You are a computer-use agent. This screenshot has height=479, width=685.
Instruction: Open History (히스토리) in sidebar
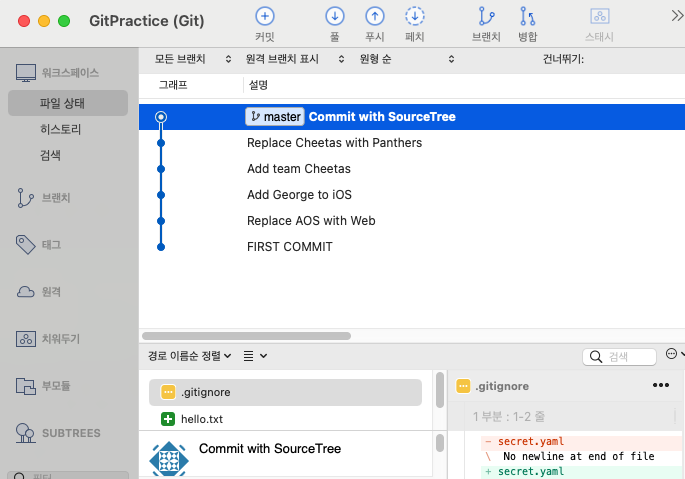pyautogui.click(x=61, y=129)
